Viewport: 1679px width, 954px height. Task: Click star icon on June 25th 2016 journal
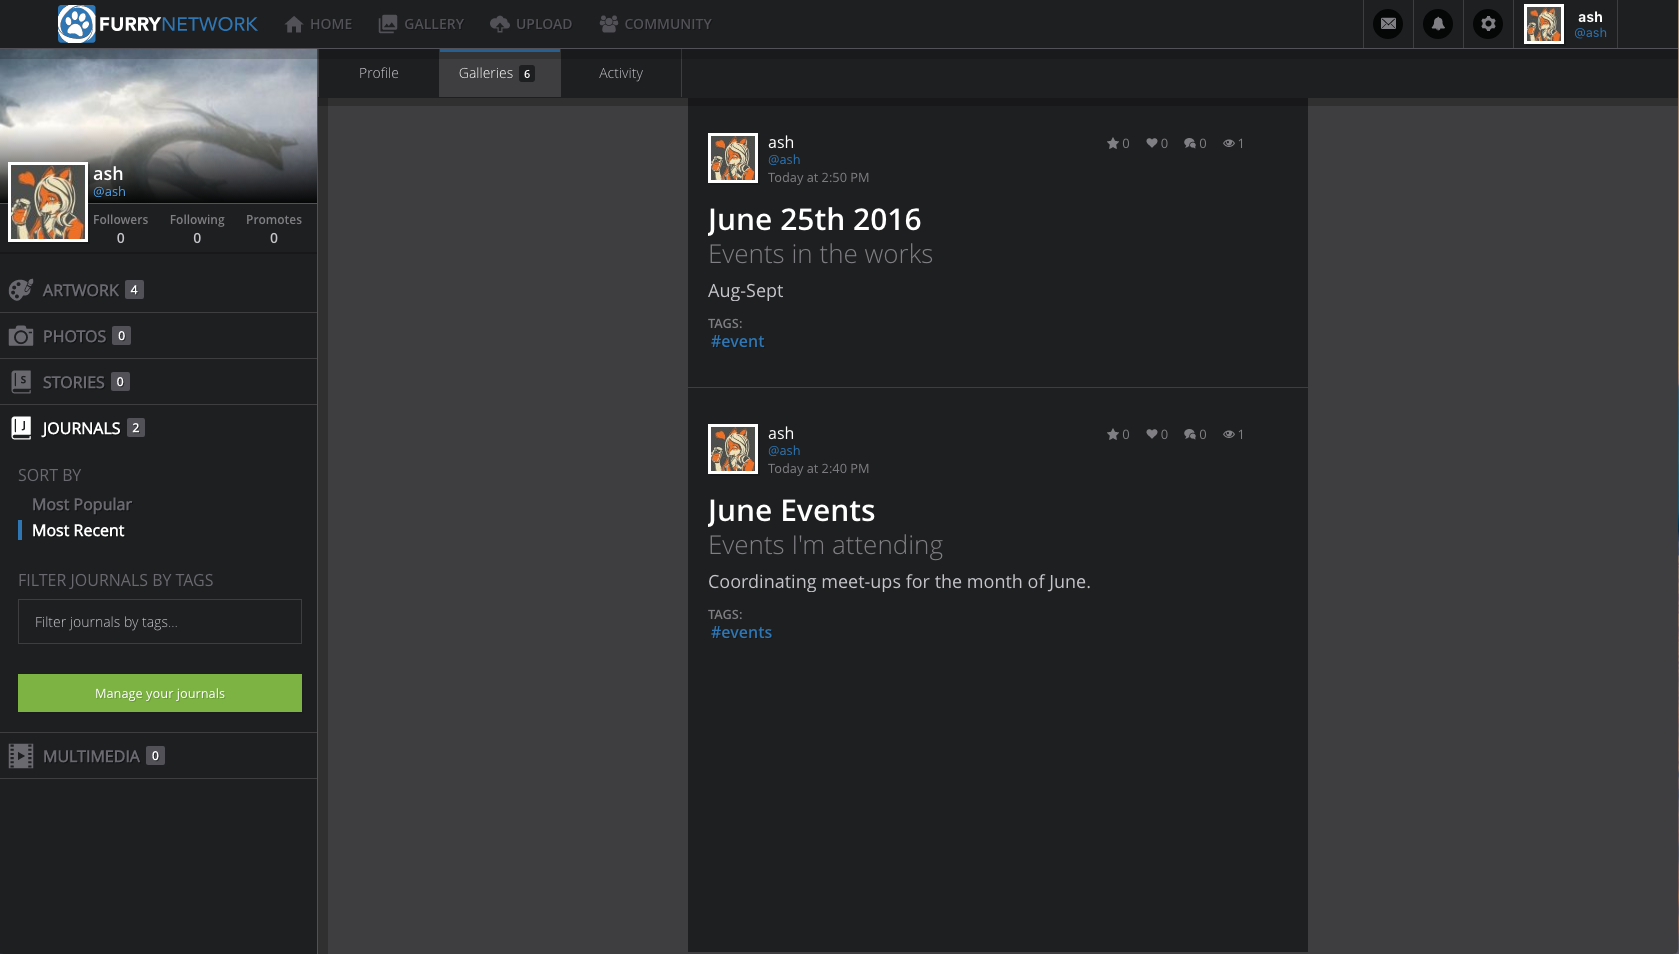click(1112, 144)
